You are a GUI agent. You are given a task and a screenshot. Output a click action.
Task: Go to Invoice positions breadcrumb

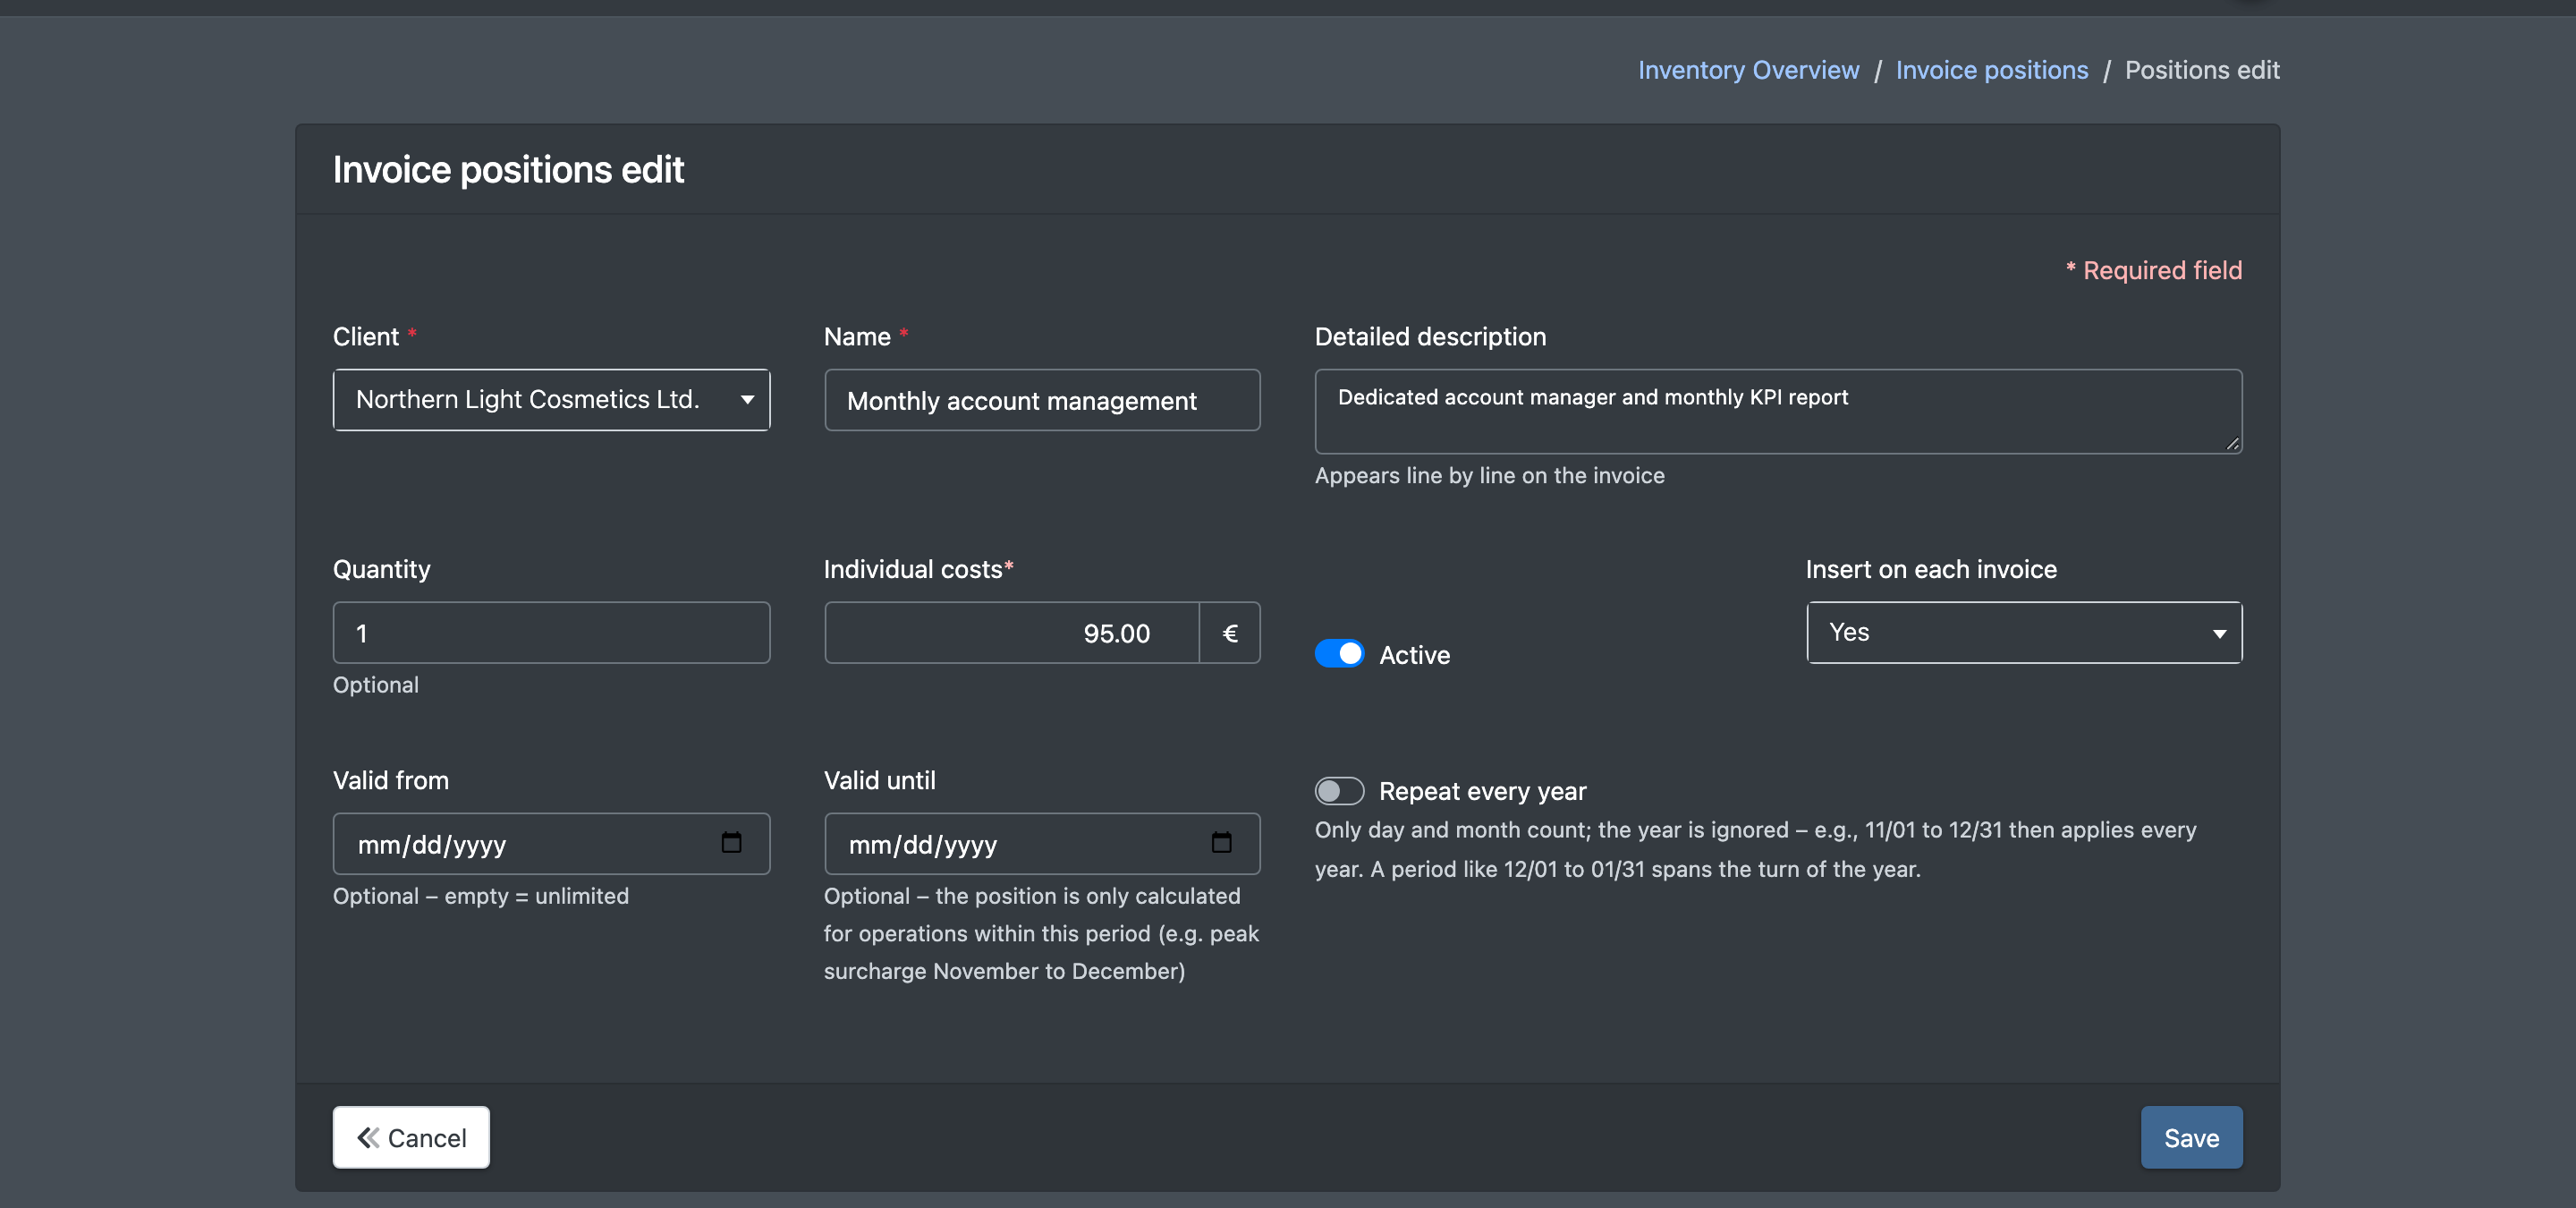coord(1992,70)
